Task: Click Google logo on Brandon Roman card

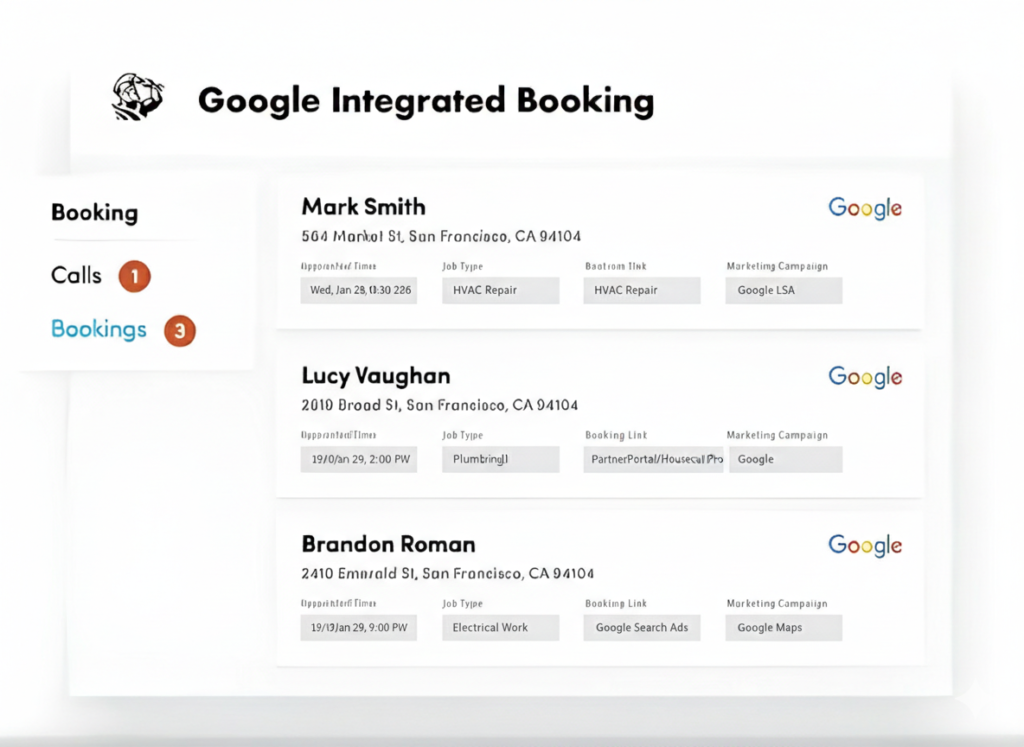Action: tap(865, 545)
